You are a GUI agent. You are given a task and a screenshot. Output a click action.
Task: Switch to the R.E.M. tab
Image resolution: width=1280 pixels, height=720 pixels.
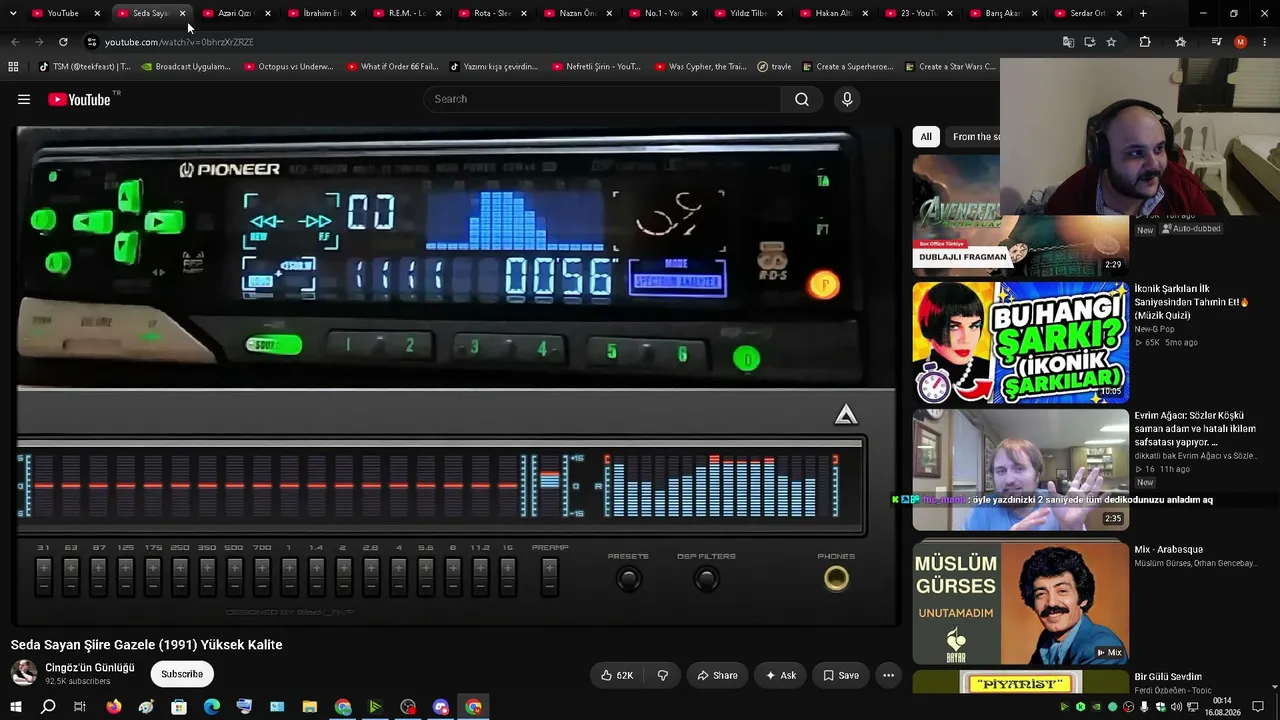pos(406,13)
